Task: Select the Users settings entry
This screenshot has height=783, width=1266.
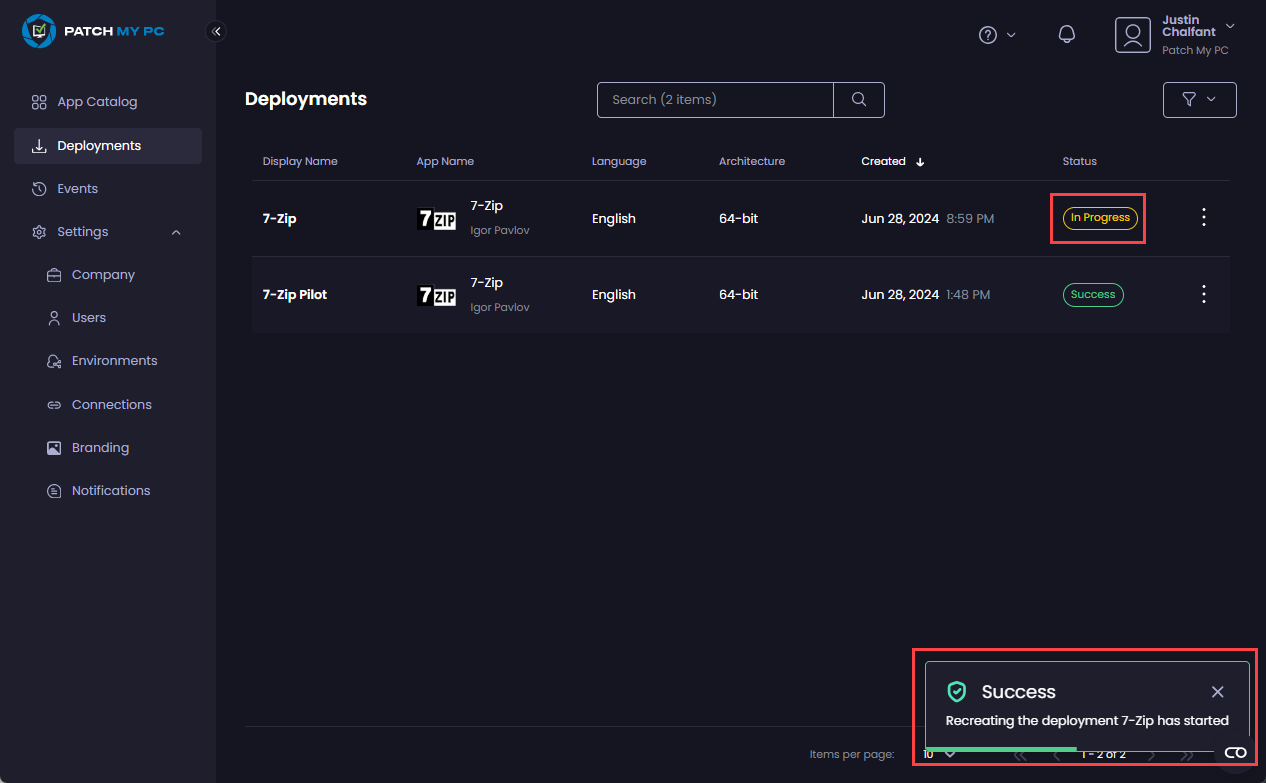Action: [90, 317]
